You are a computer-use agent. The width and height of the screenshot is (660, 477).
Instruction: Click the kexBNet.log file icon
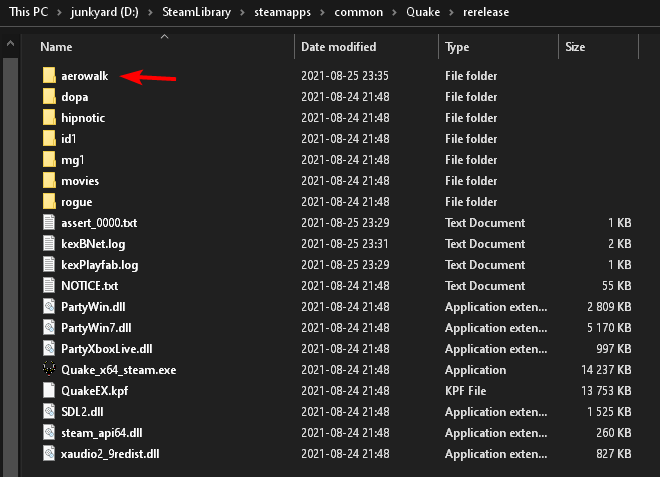50,244
